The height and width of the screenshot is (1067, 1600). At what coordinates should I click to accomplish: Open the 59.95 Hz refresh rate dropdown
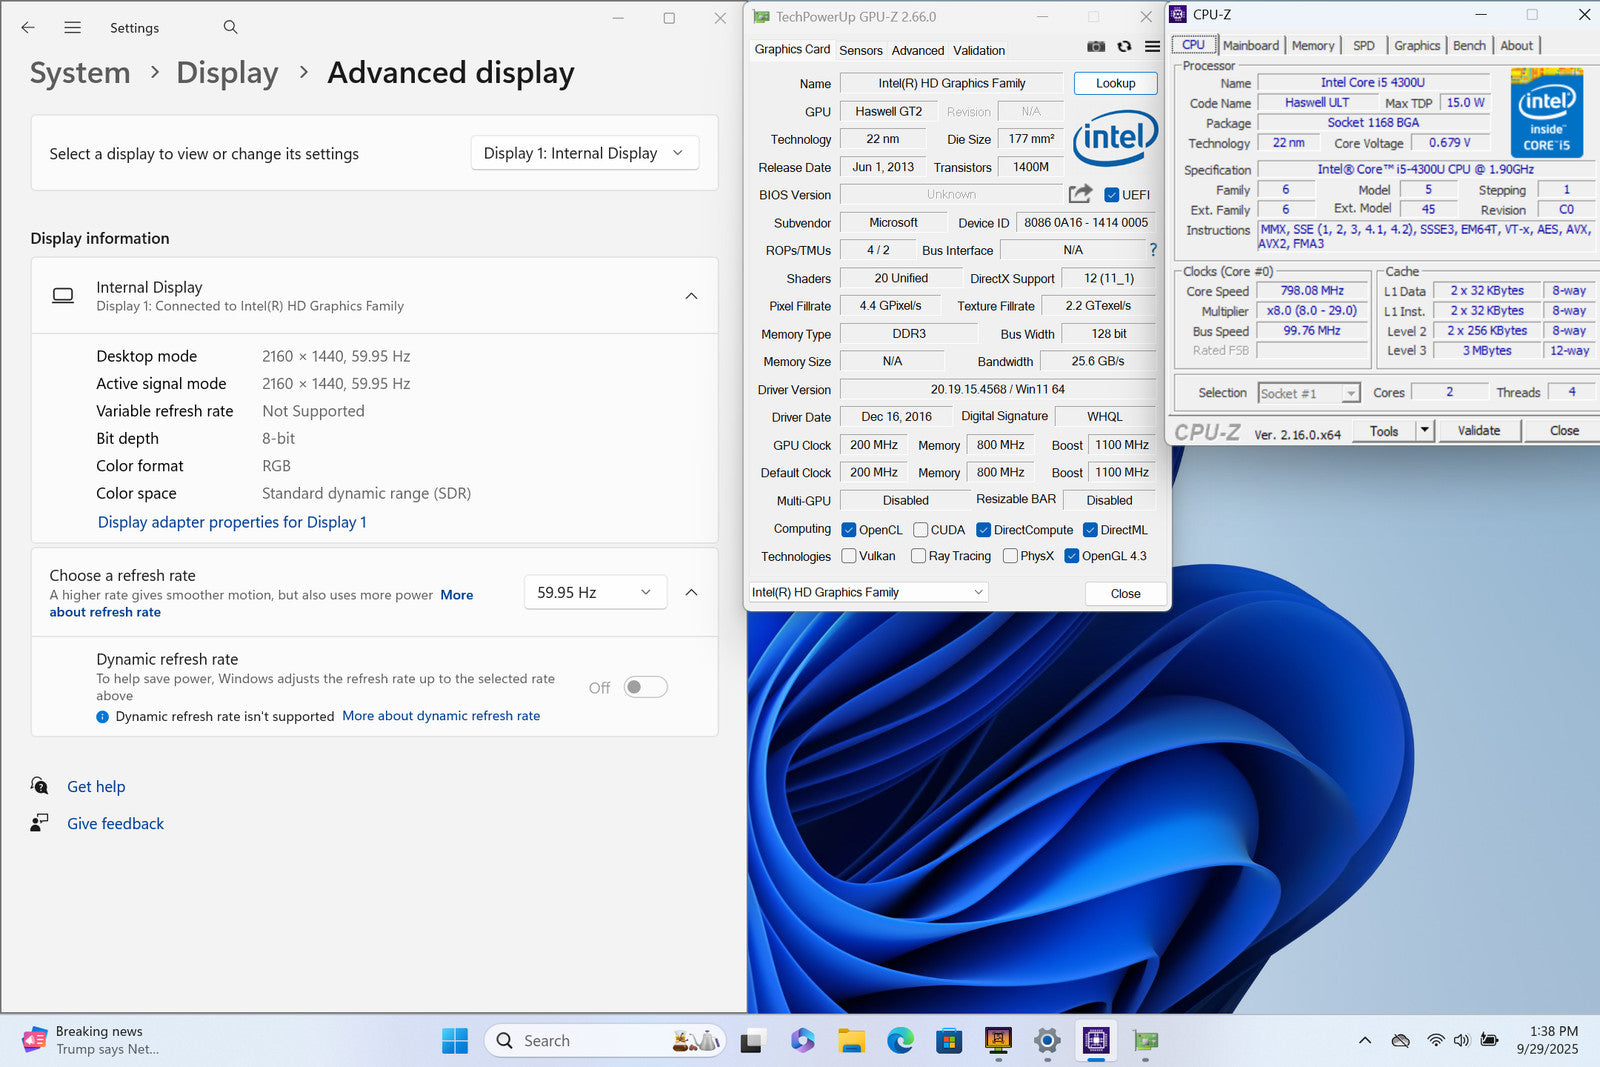[x=594, y=593]
